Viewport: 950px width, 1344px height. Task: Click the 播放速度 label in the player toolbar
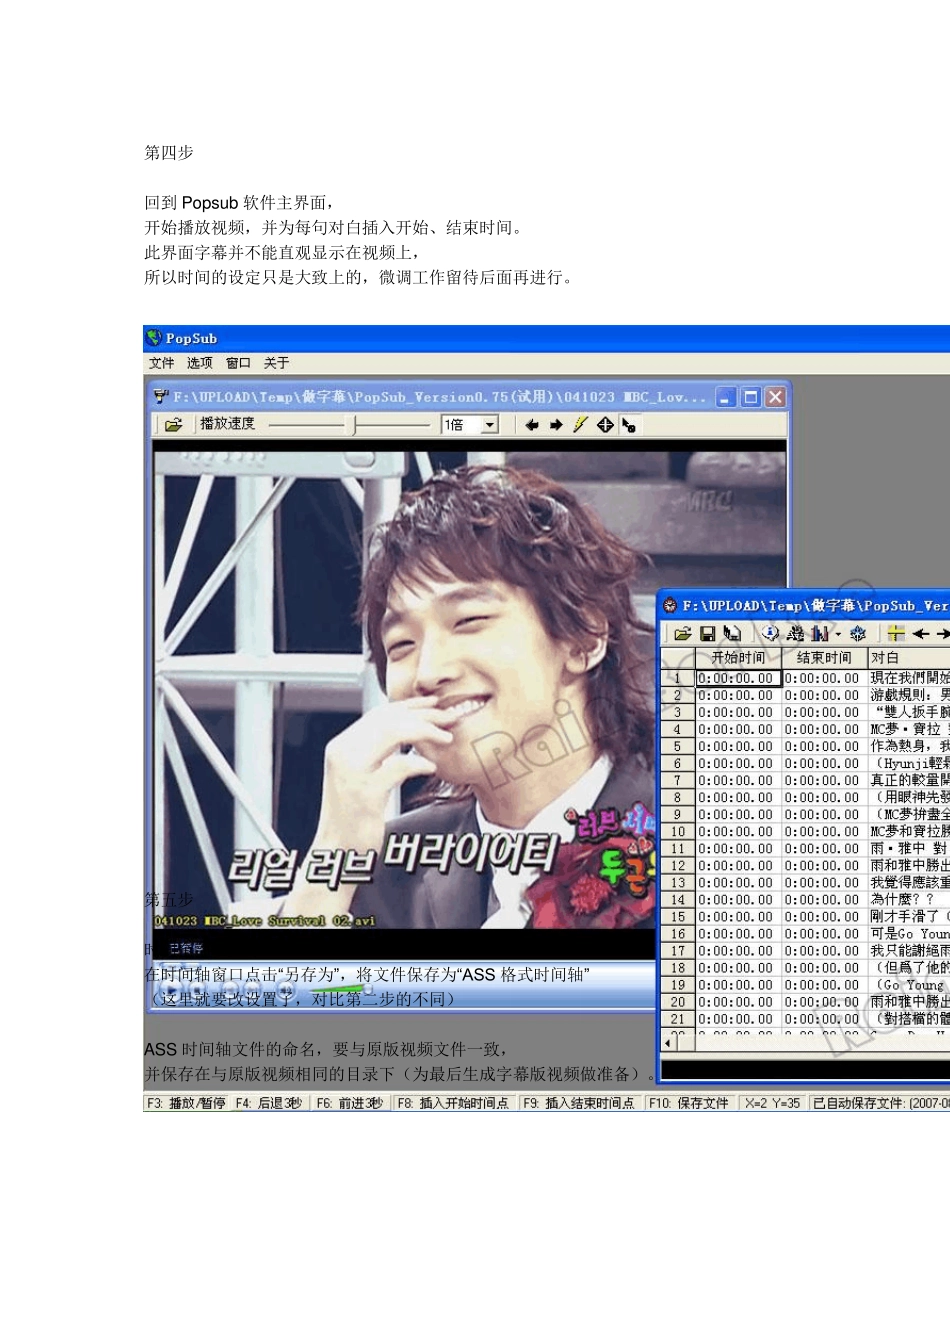pos(228,424)
